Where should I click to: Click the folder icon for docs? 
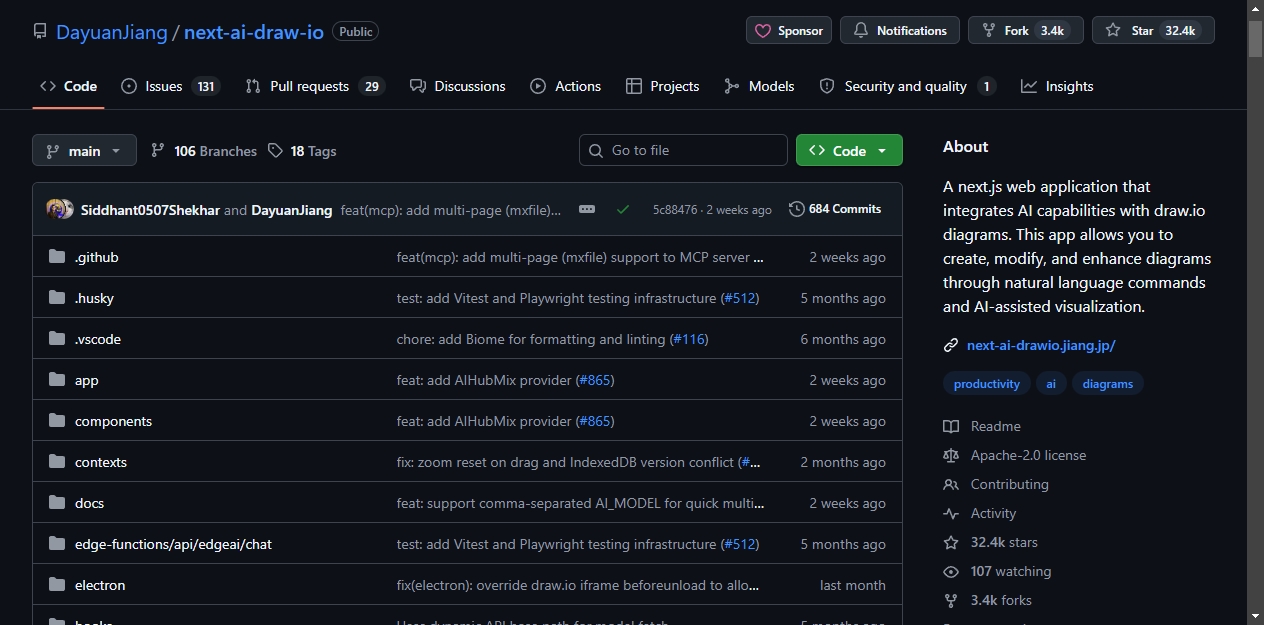57,503
